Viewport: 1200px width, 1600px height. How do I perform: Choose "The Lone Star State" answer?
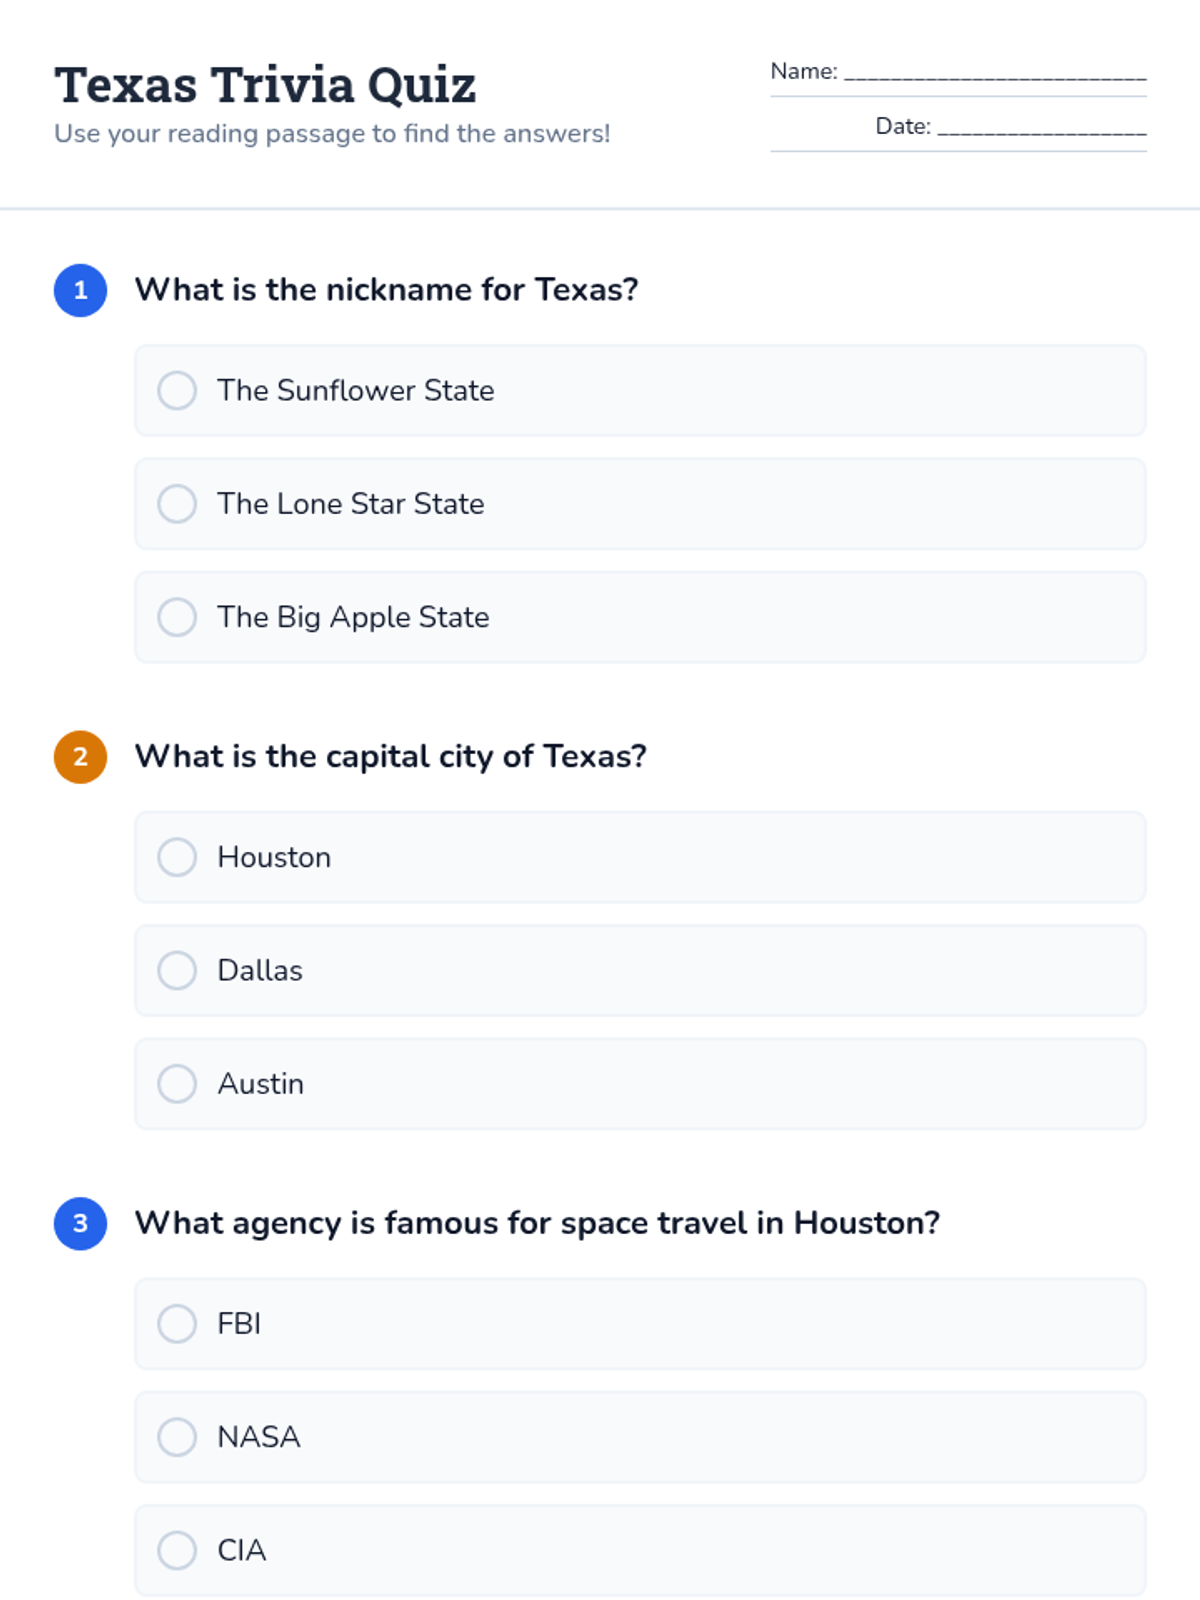click(x=177, y=504)
